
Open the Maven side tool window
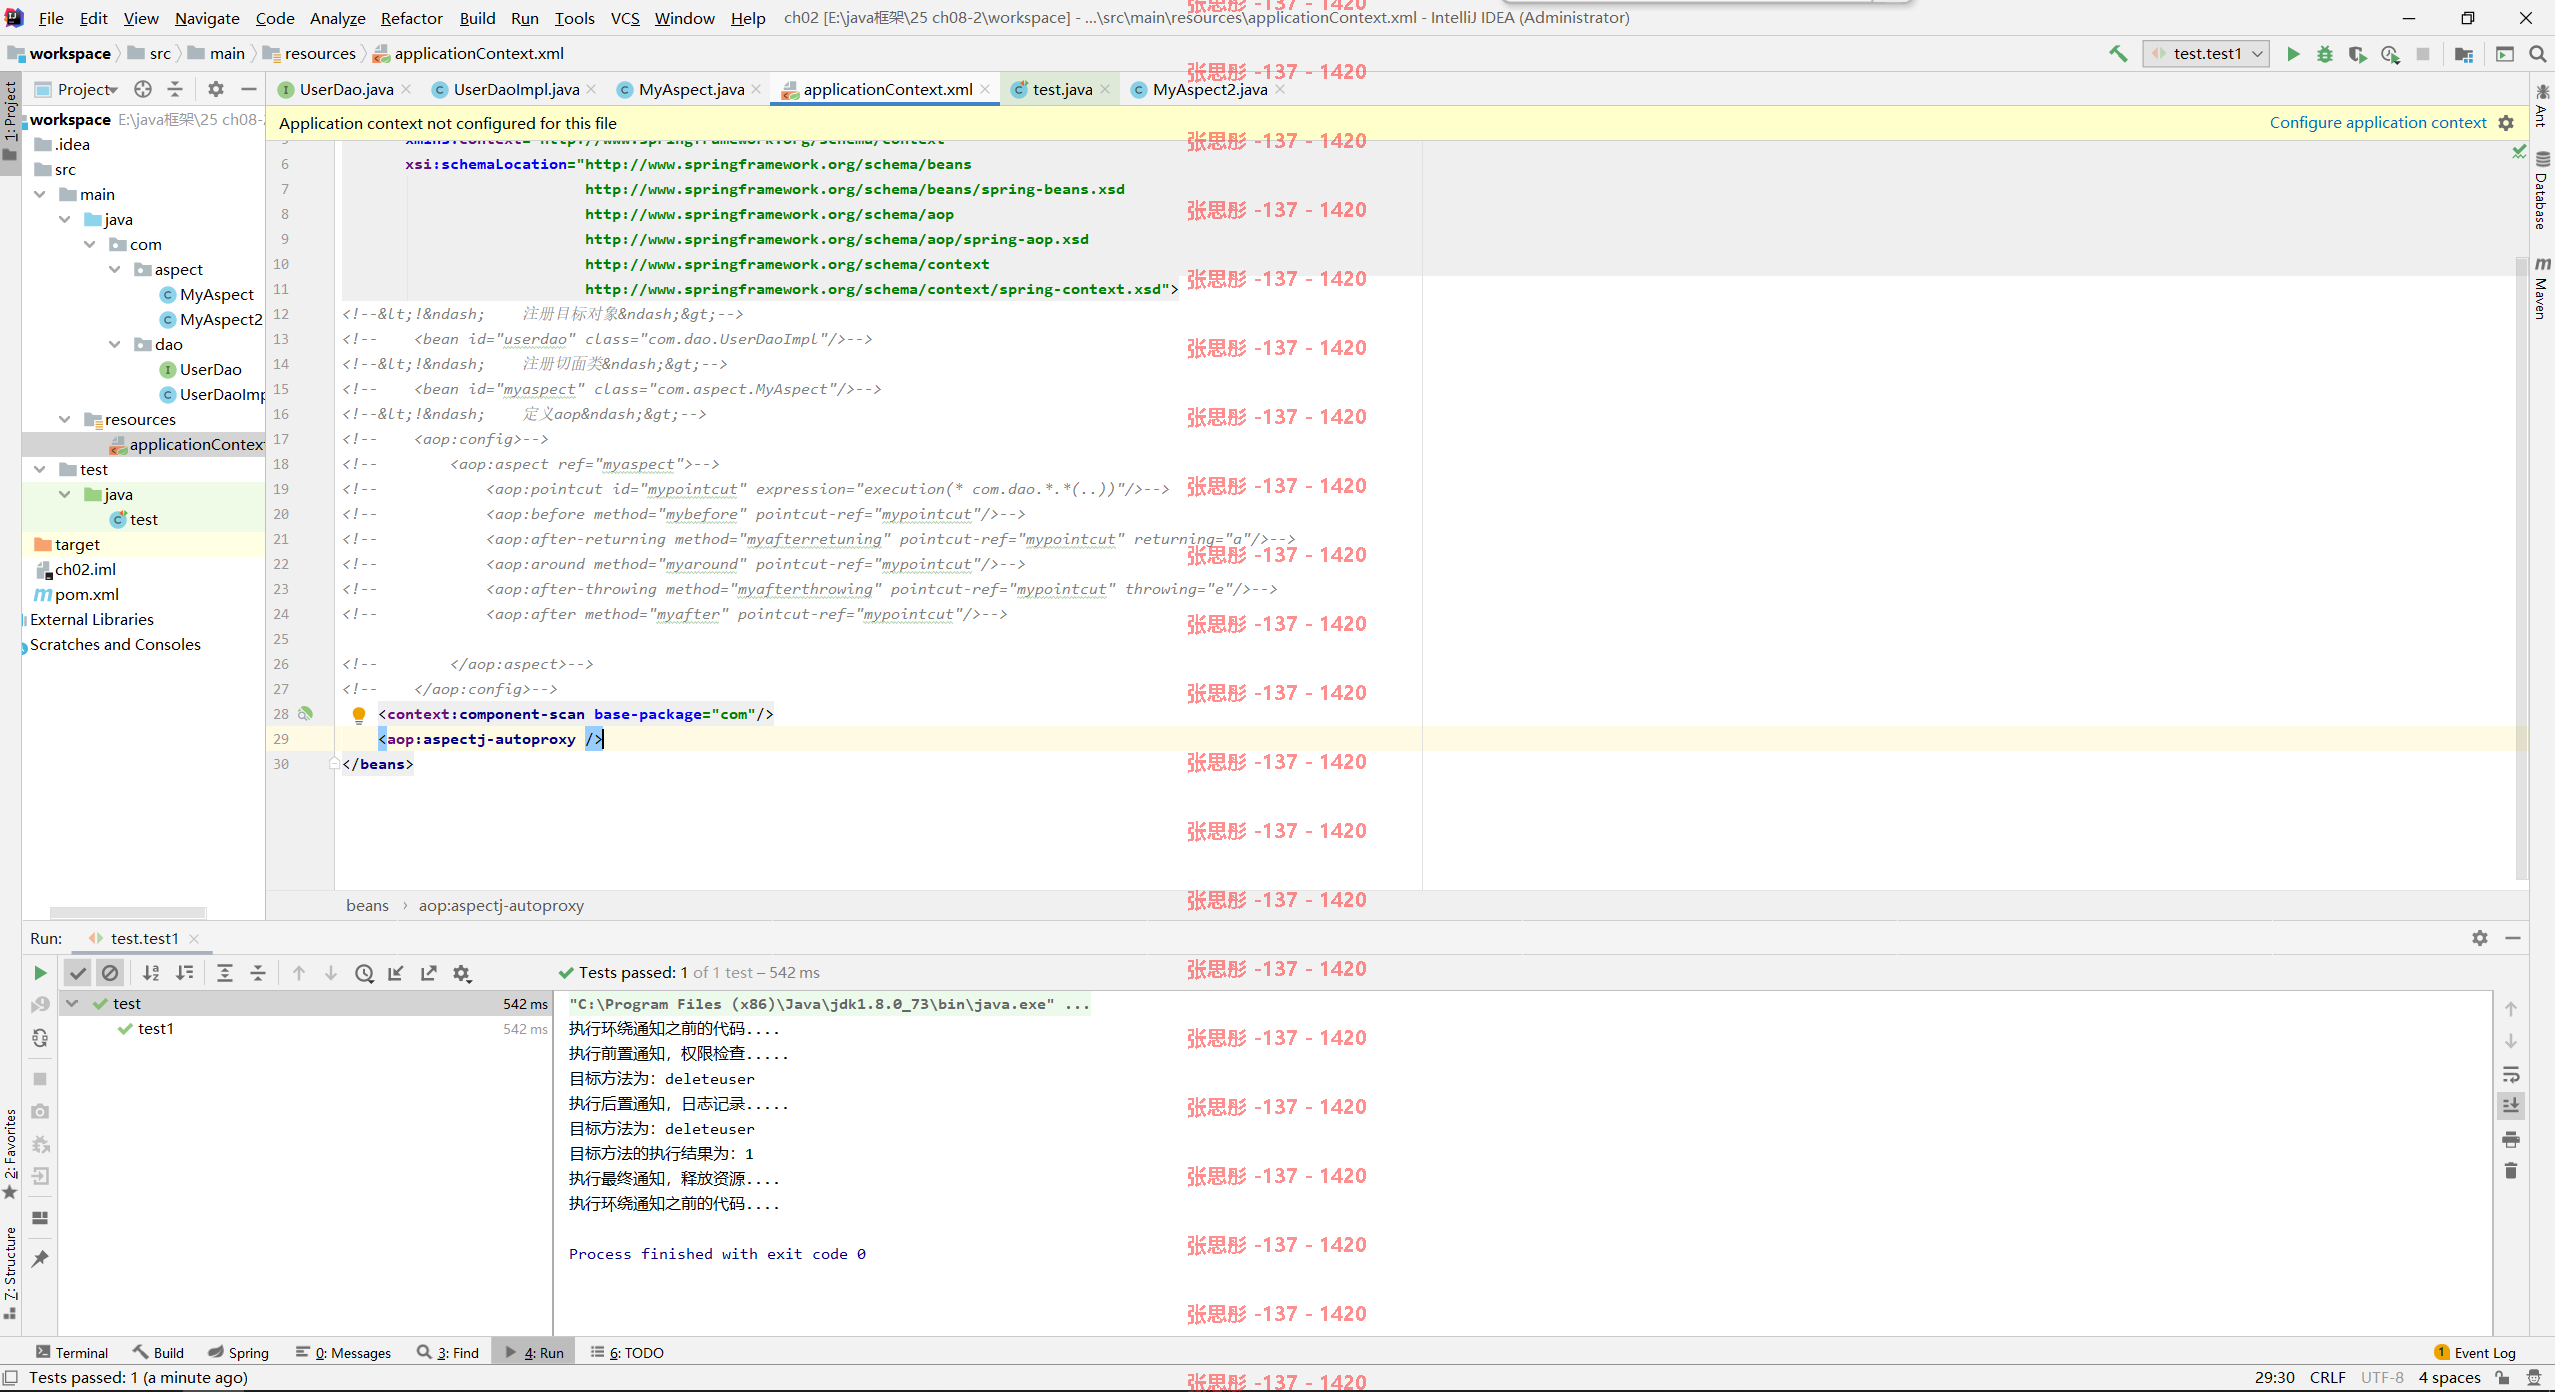pos(2541,289)
